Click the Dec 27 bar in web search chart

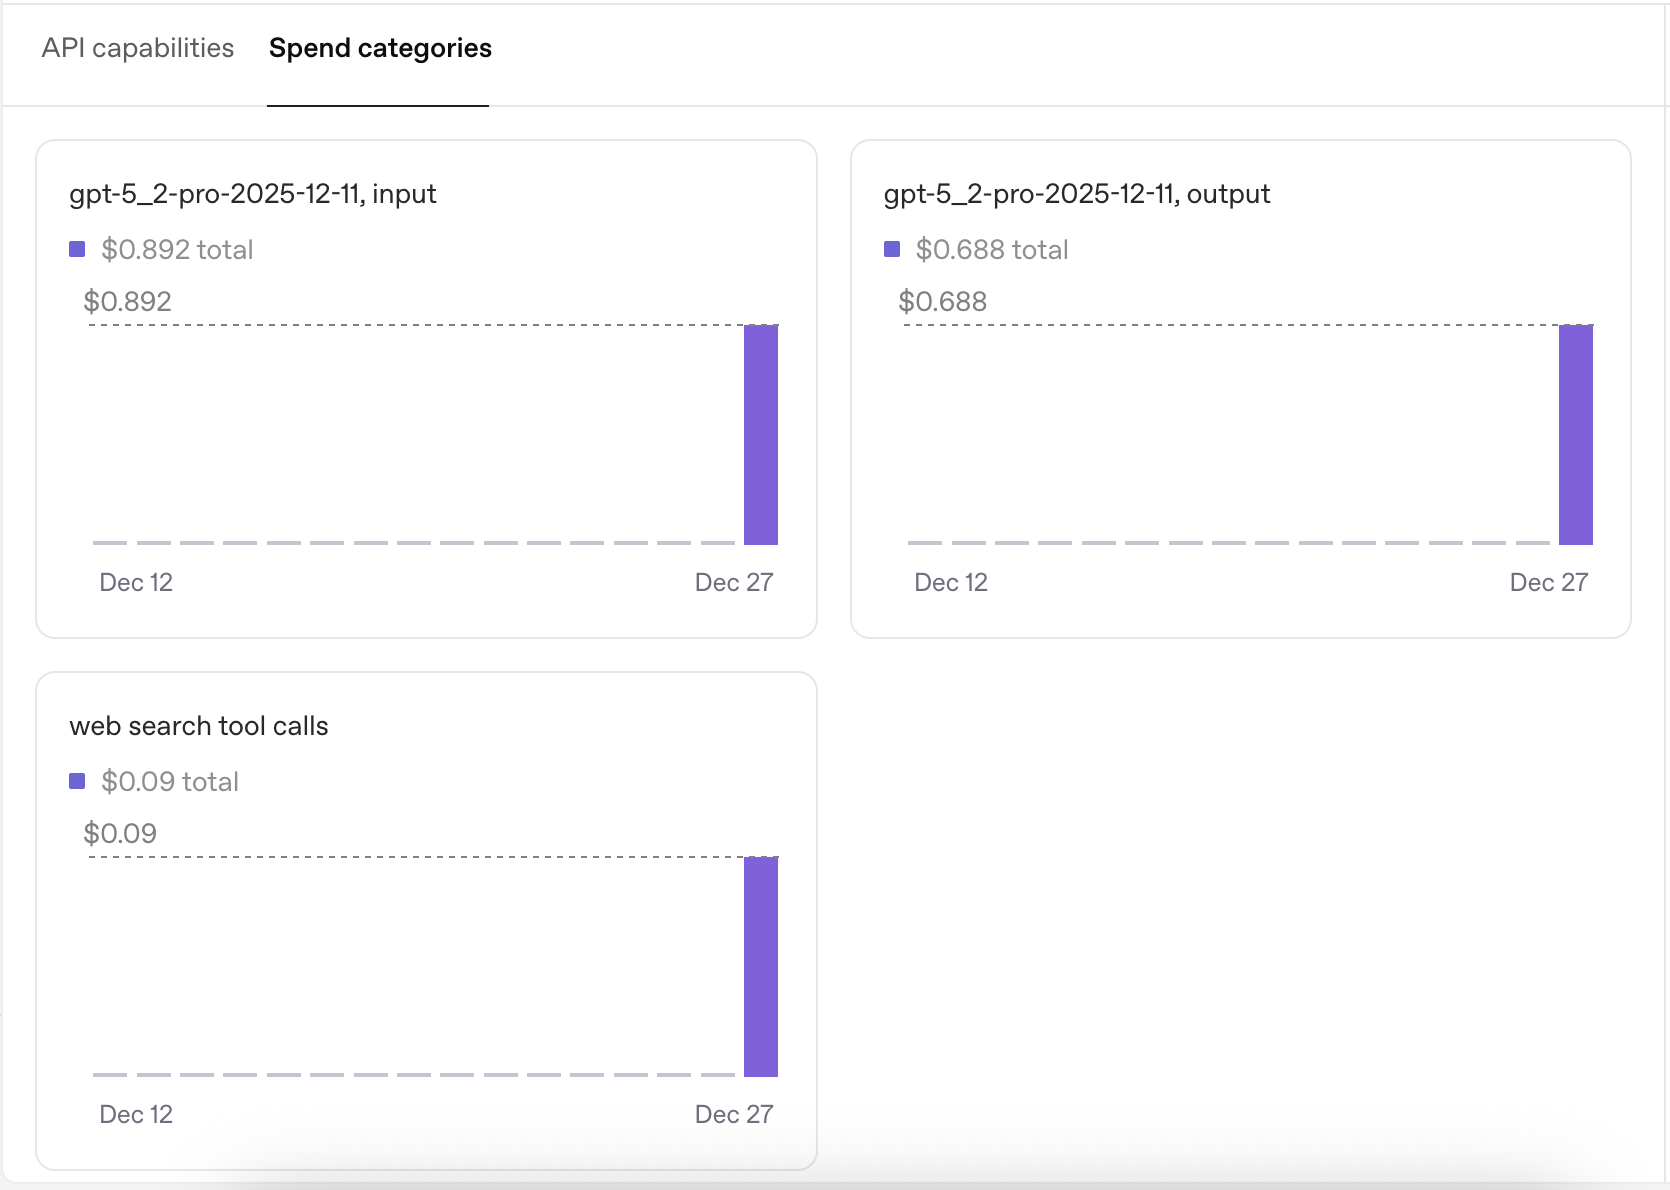[x=761, y=967]
